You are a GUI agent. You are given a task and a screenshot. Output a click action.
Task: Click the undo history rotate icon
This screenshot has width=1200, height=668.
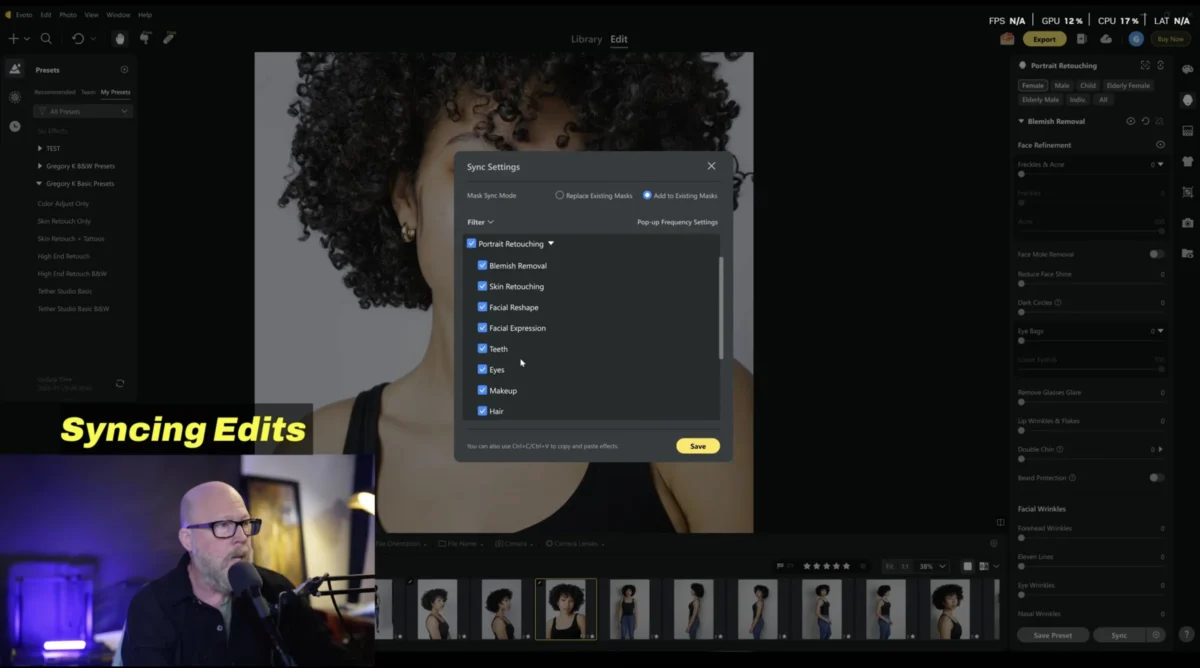[x=78, y=38]
